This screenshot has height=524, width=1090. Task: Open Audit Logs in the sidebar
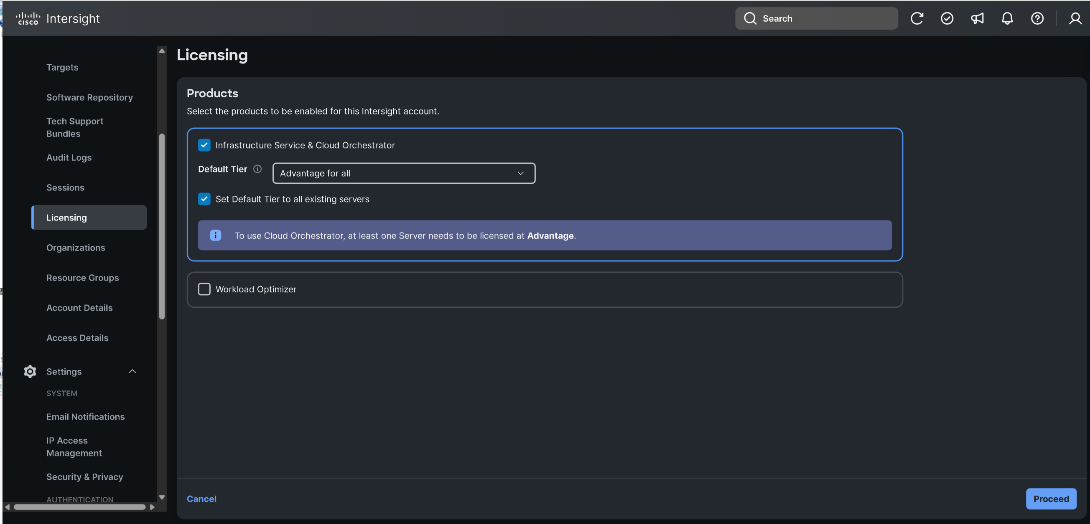69,158
